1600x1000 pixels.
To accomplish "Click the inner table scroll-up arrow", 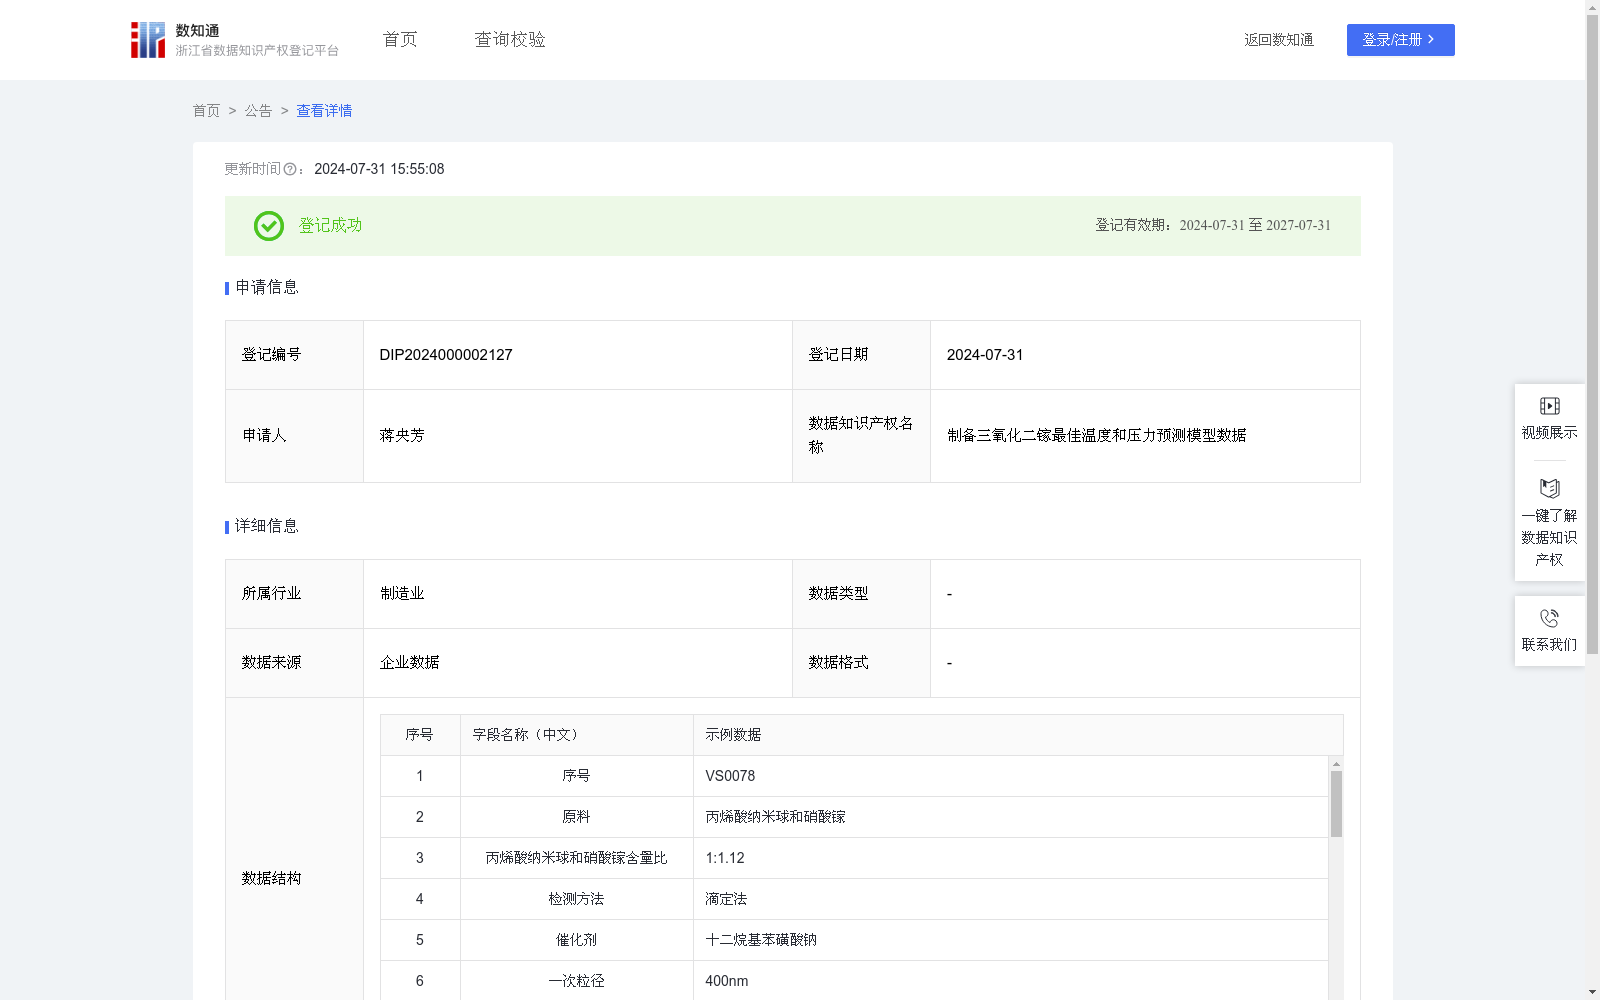I will click(x=1336, y=764).
